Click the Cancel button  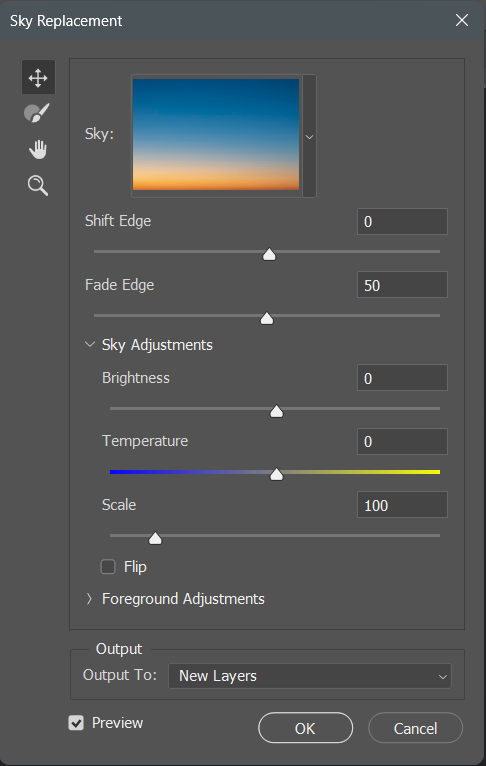[x=415, y=728]
